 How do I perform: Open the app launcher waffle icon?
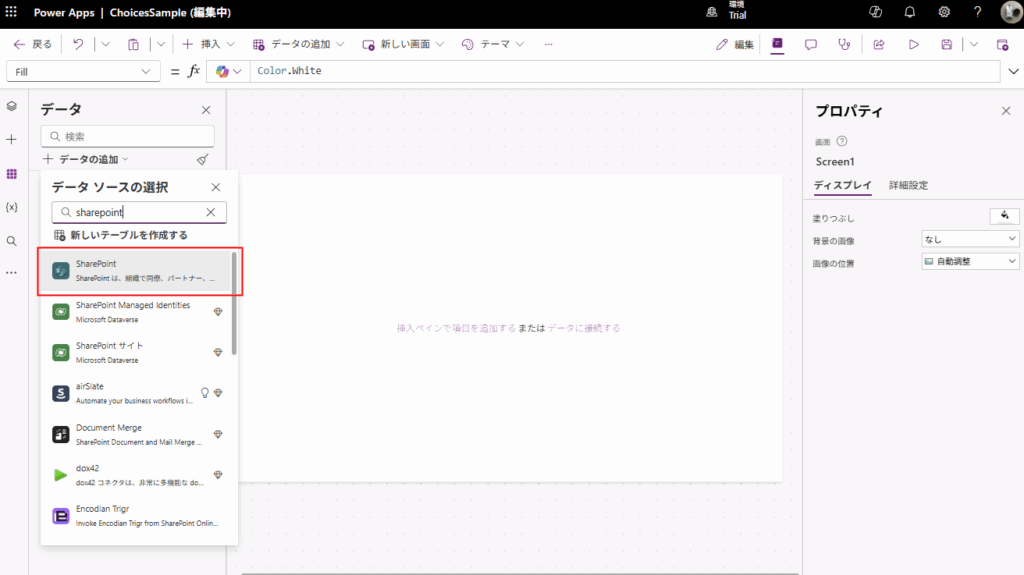[11, 12]
